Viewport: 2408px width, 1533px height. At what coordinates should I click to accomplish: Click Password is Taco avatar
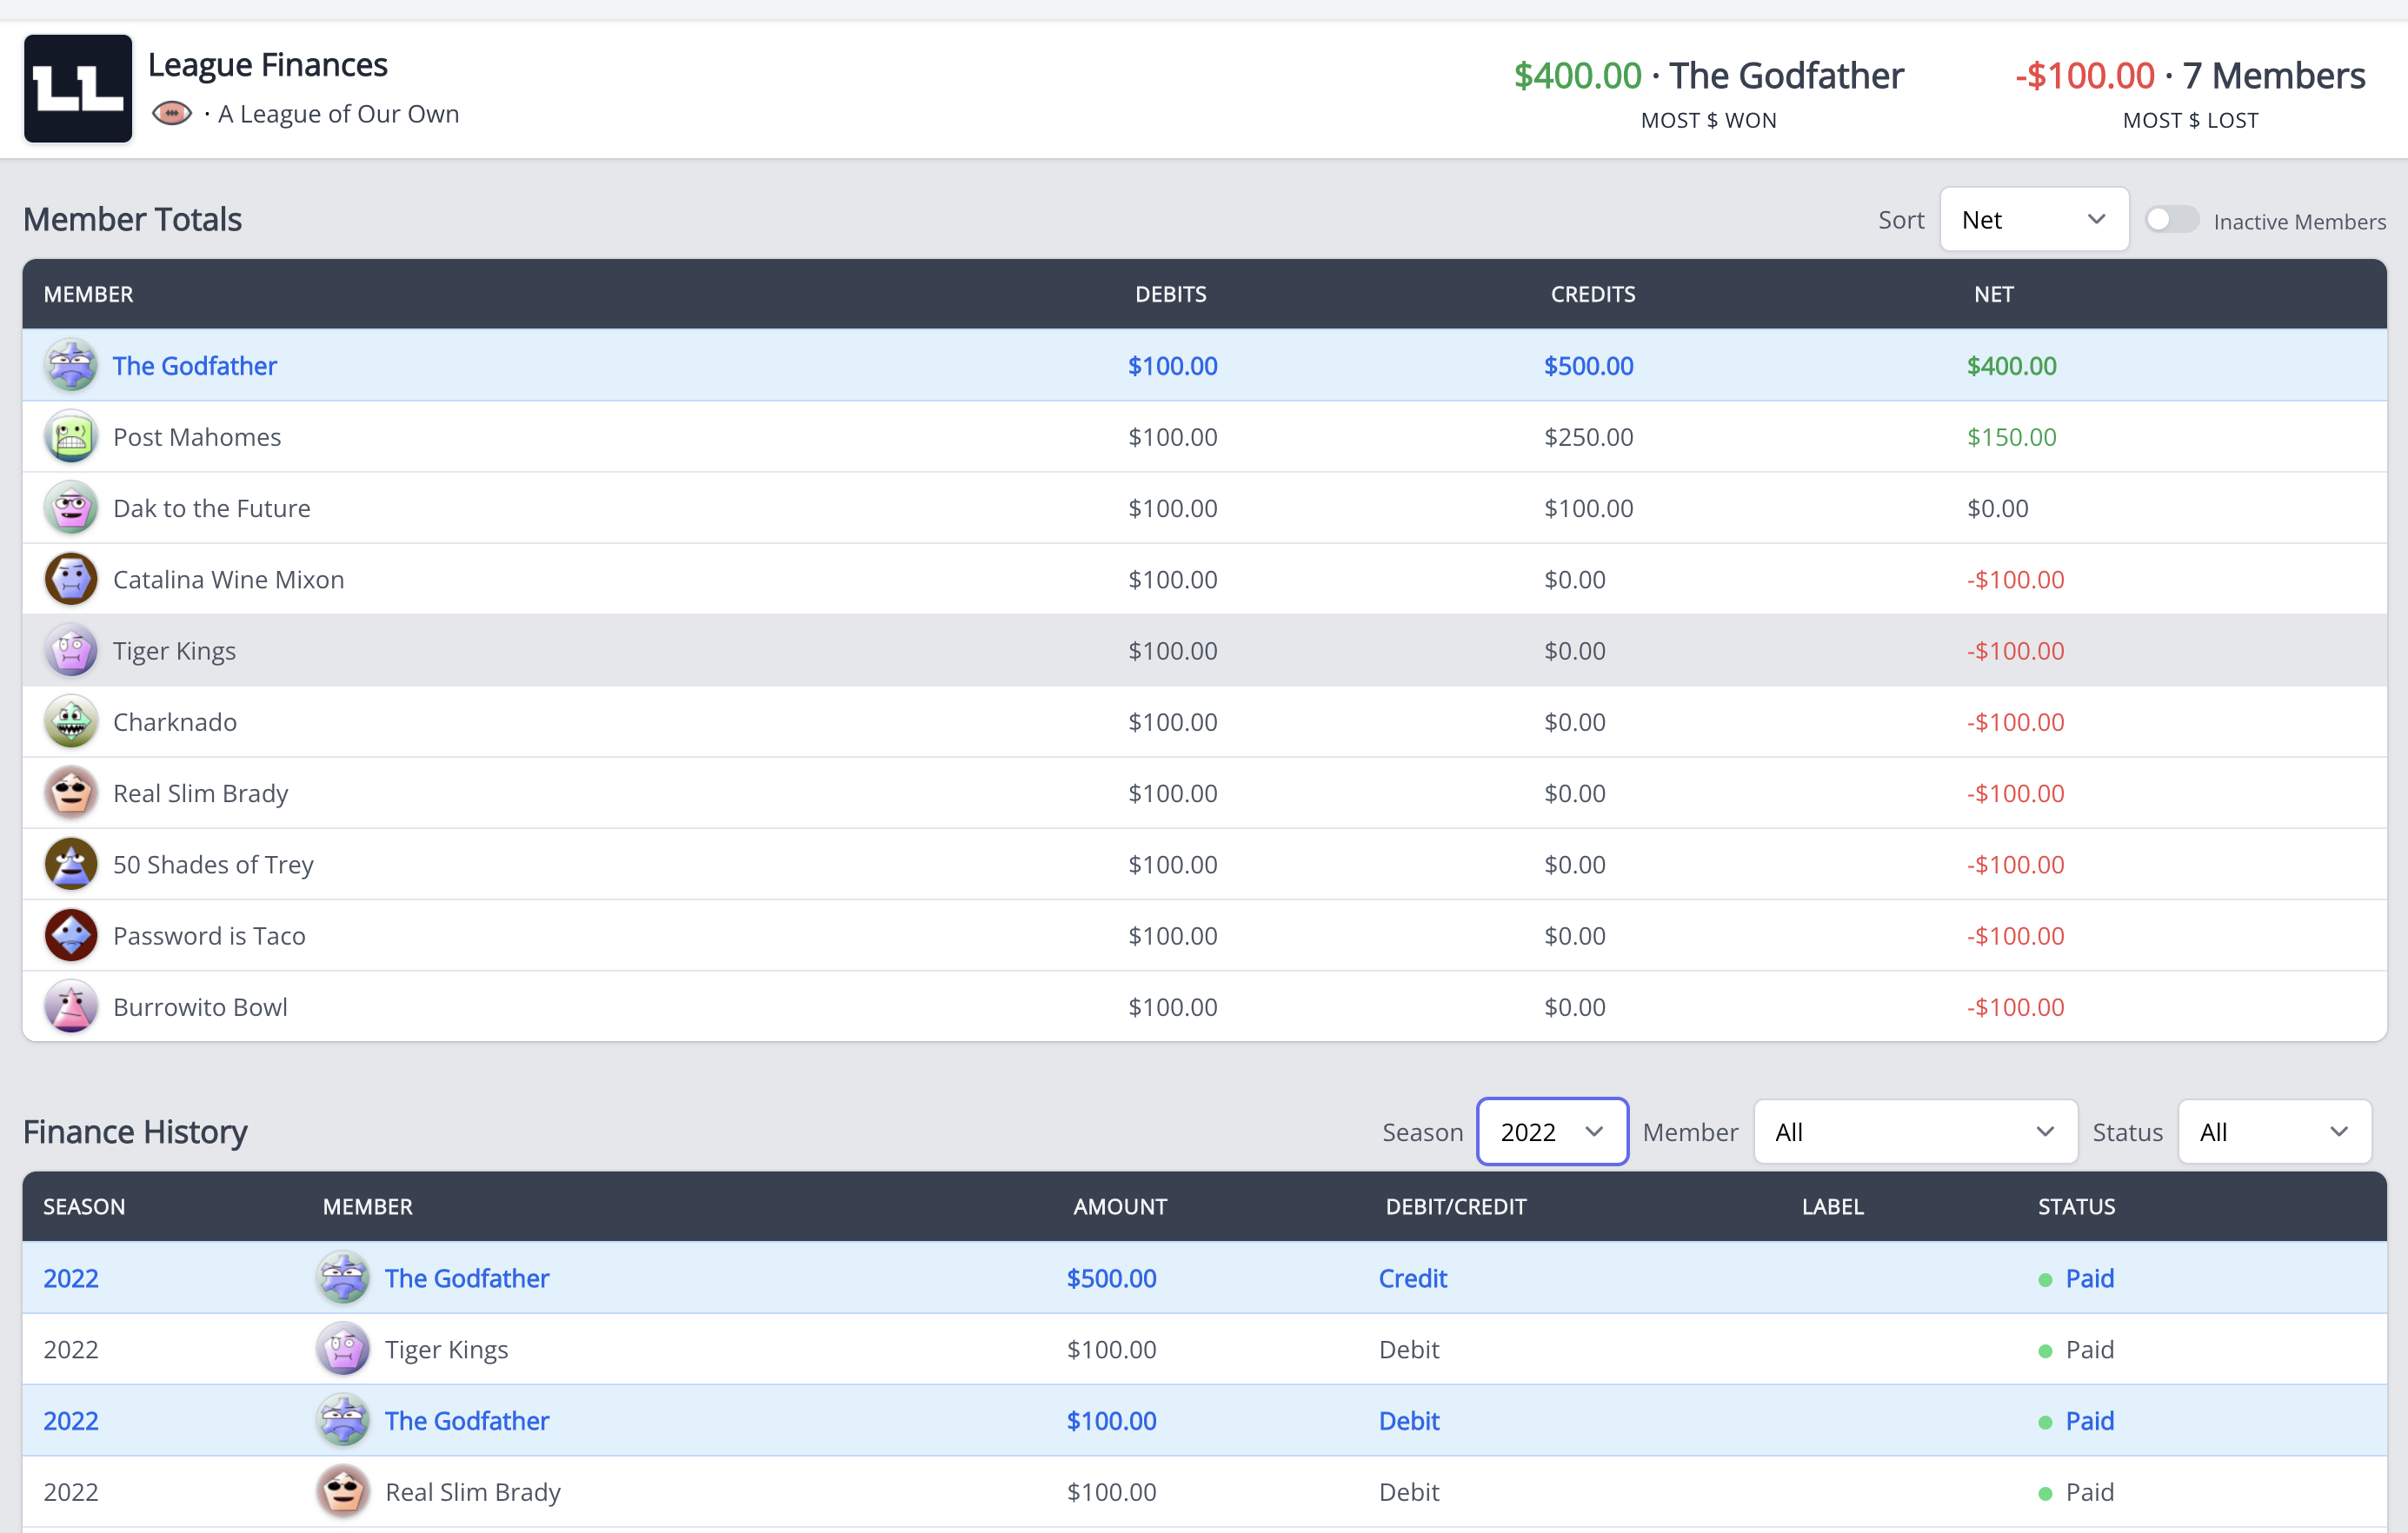71,936
